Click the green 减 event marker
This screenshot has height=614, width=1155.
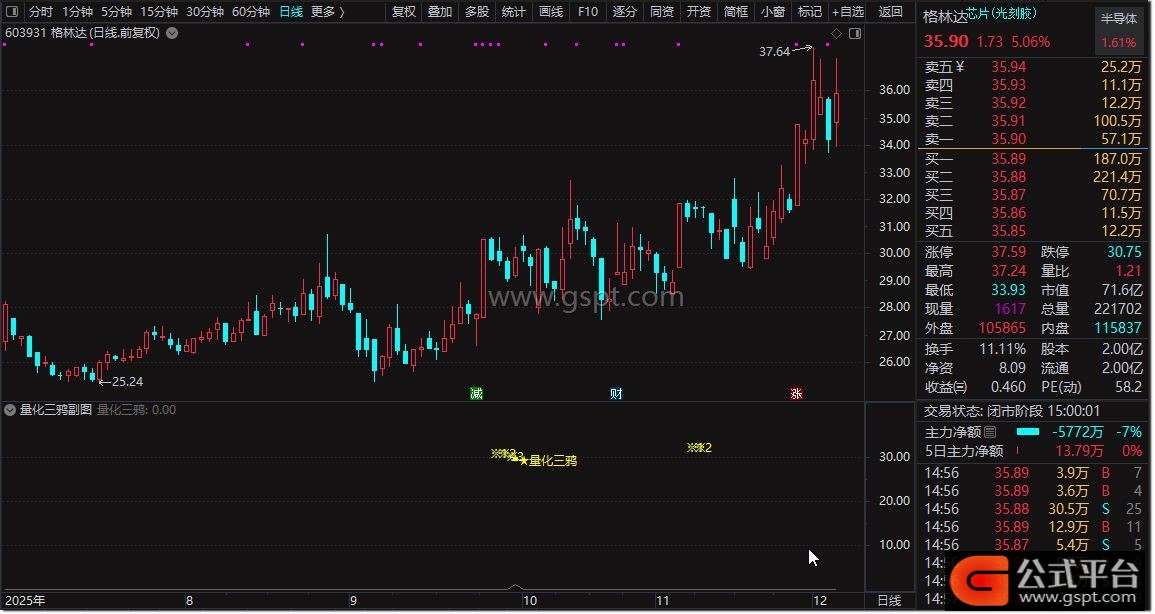(x=476, y=393)
